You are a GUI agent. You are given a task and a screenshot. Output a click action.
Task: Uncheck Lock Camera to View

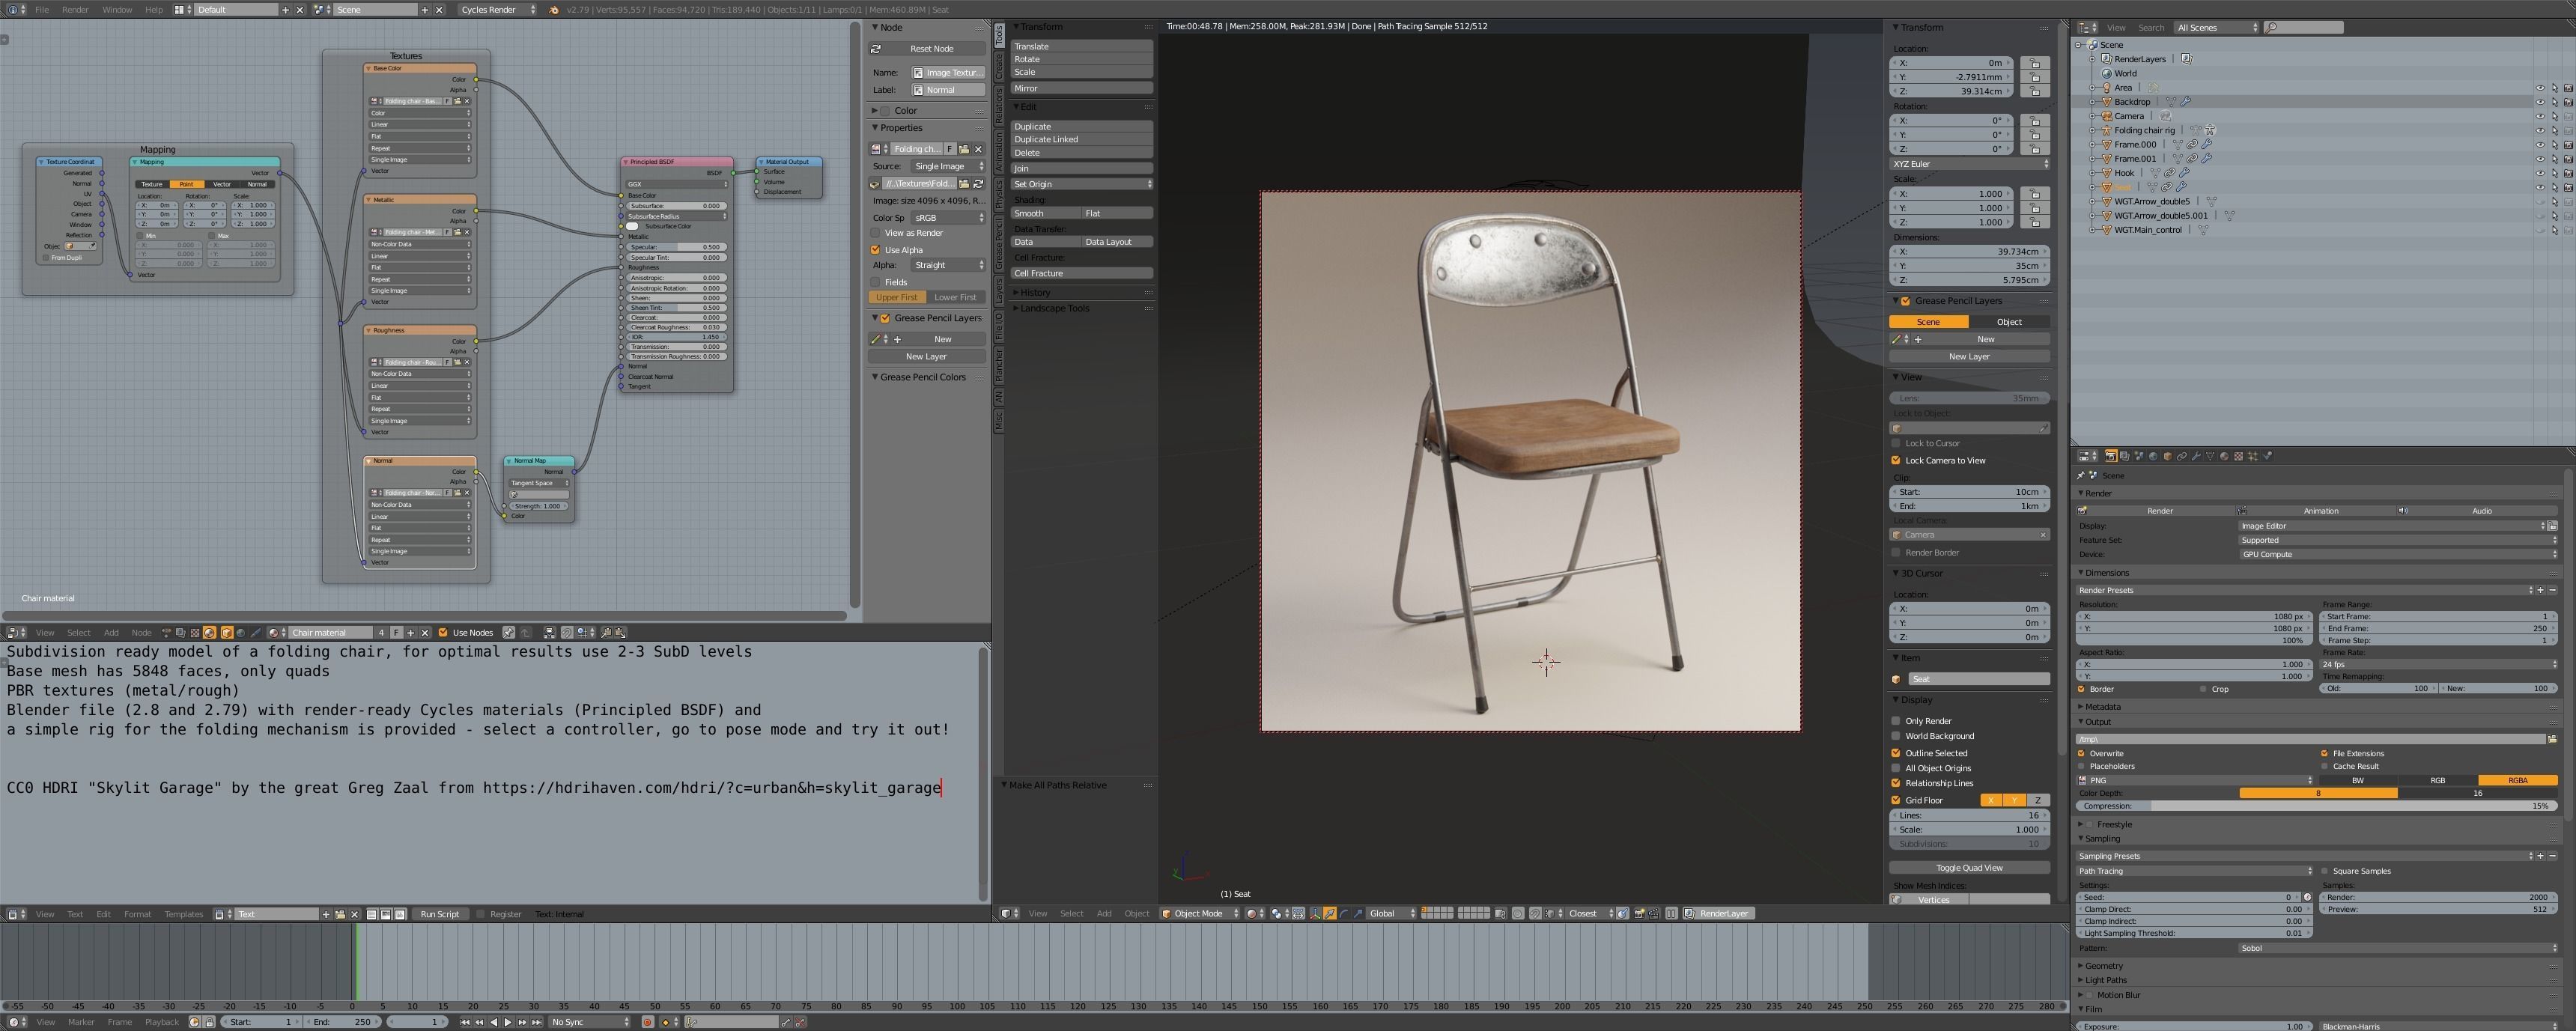[x=1896, y=460]
